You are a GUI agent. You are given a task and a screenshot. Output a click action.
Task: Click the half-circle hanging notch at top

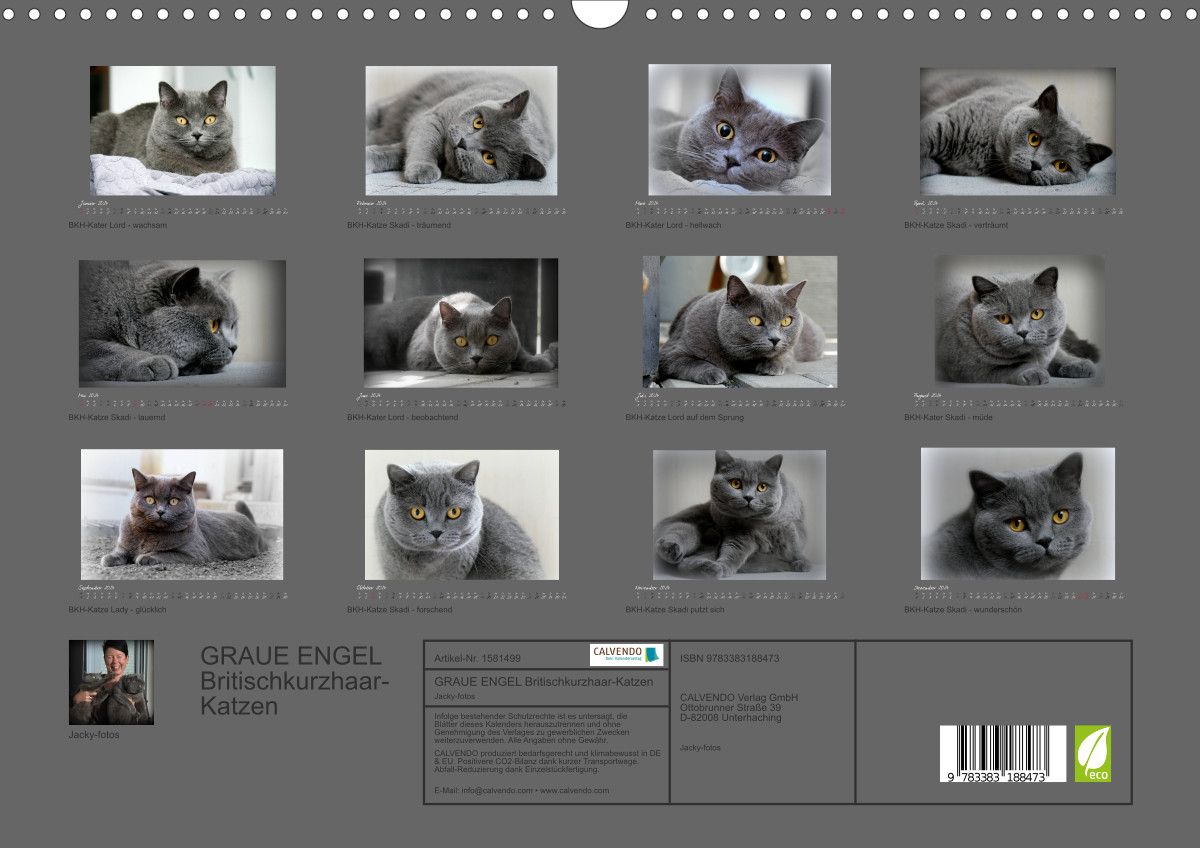point(600,13)
